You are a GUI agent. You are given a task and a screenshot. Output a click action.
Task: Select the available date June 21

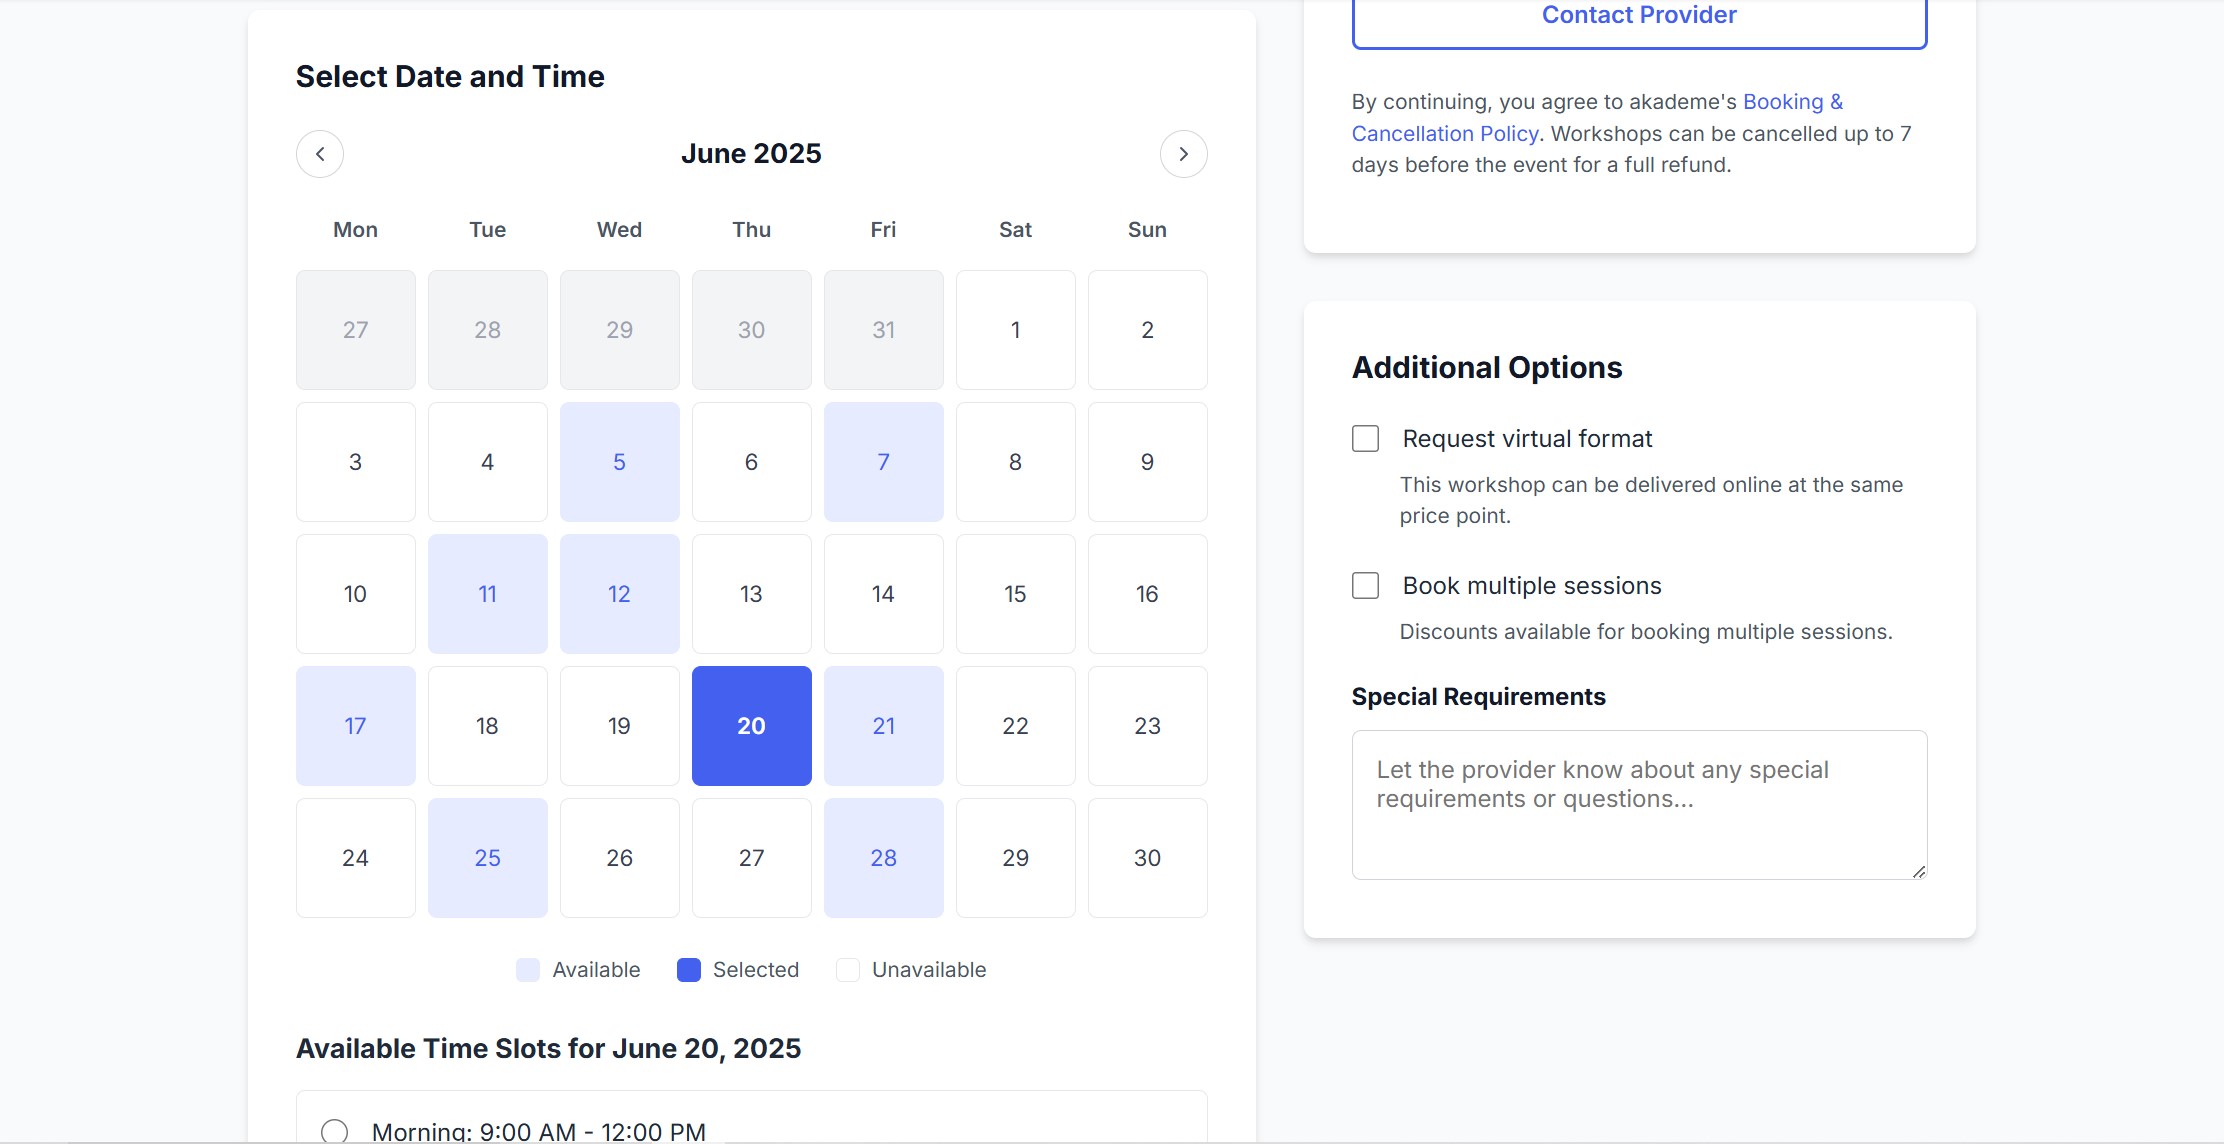coord(883,726)
